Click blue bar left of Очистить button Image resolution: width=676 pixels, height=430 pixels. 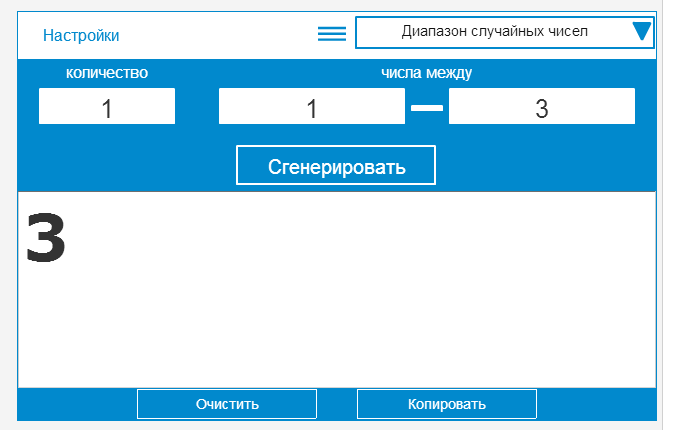[x=77, y=404]
